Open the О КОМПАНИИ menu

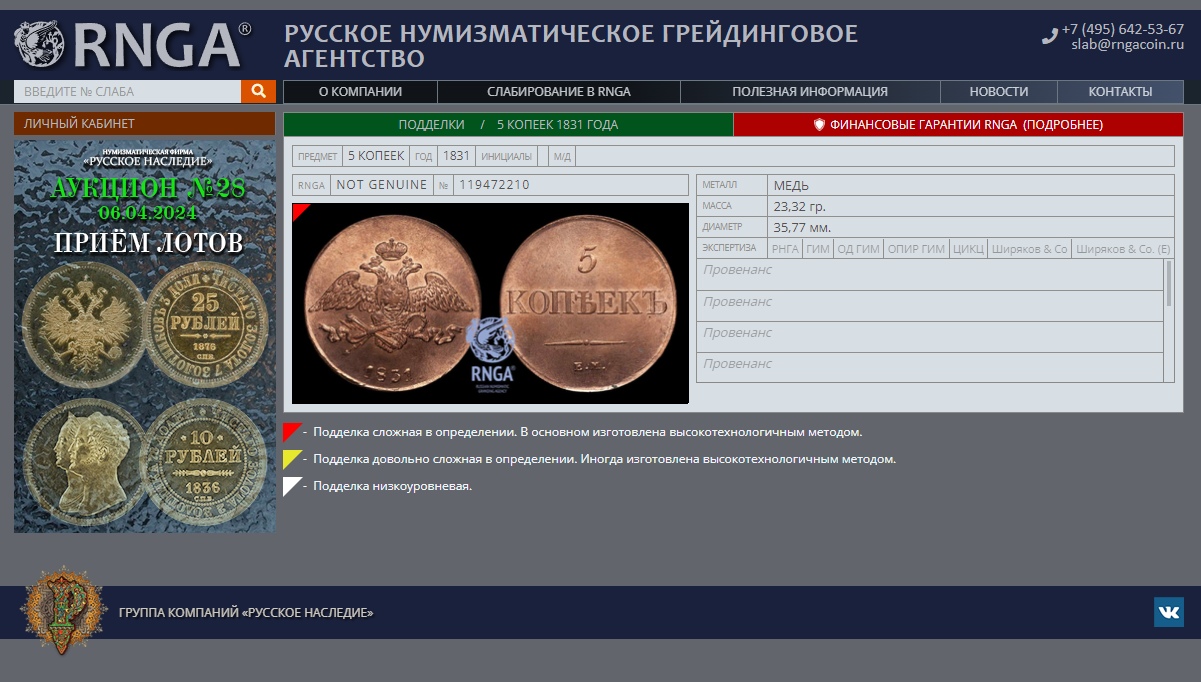point(360,92)
